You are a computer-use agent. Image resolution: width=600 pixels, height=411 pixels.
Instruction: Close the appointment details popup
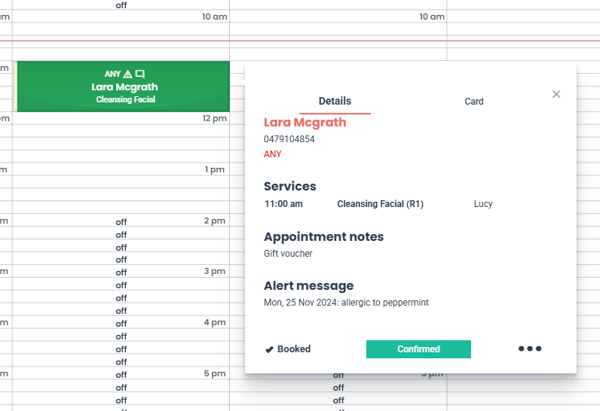556,94
